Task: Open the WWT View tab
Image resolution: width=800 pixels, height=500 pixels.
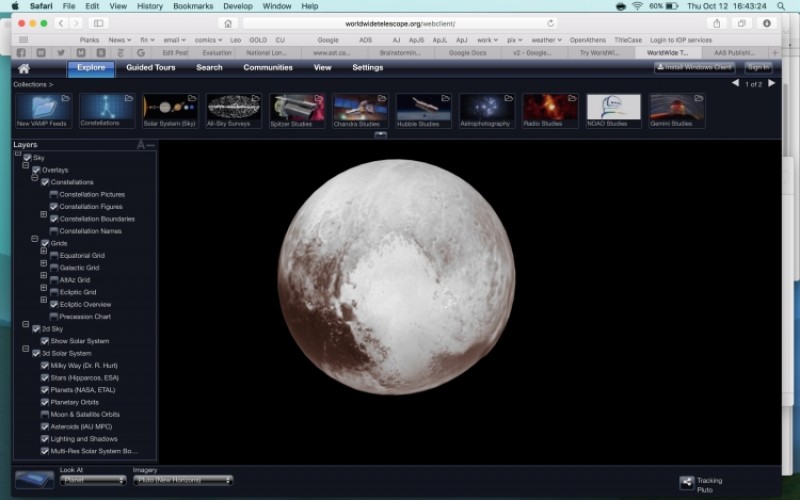Action: pyautogui.click(x=322, y=67)
